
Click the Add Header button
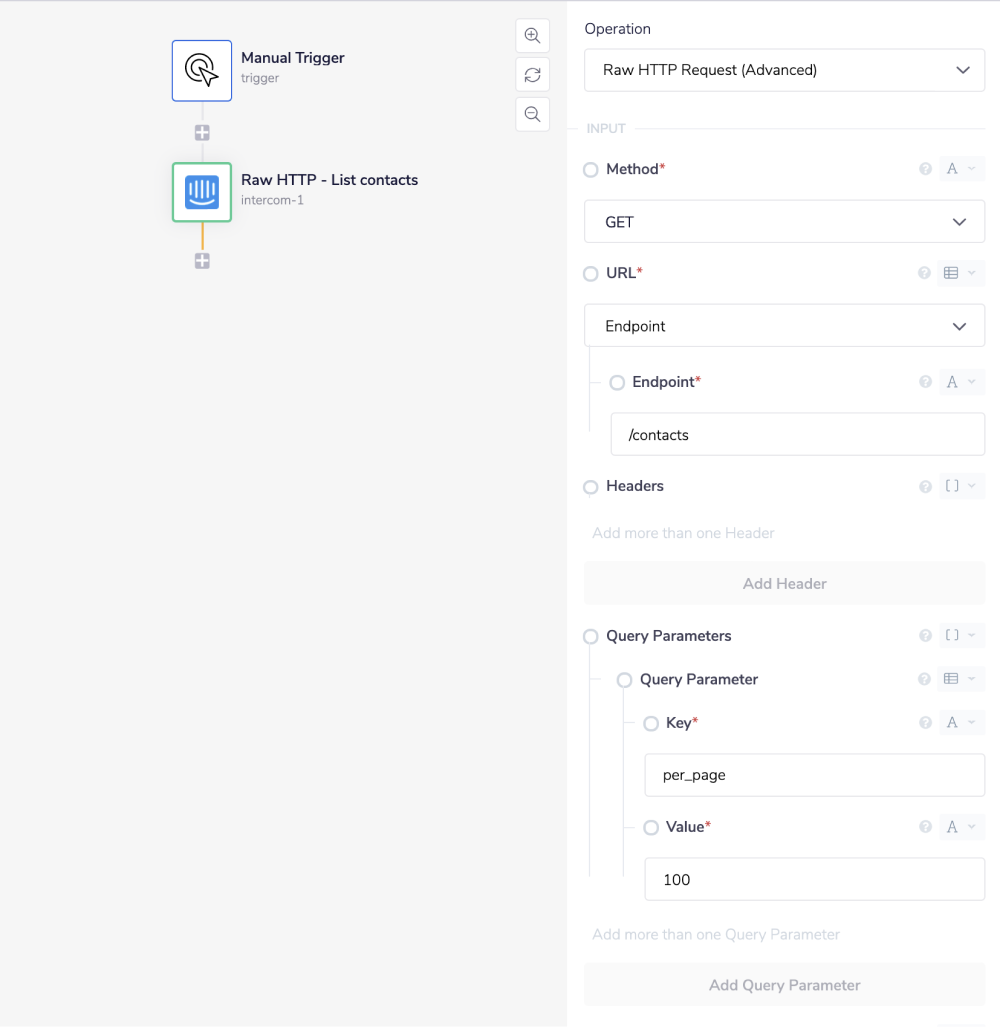pyautogui.click(x=784, y=583)
